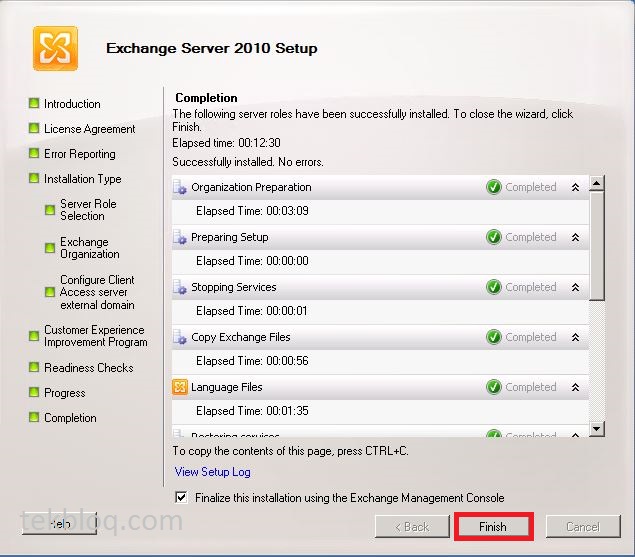
Task: Click green checkmark for Organization Preparation
Action: point(494,187)
